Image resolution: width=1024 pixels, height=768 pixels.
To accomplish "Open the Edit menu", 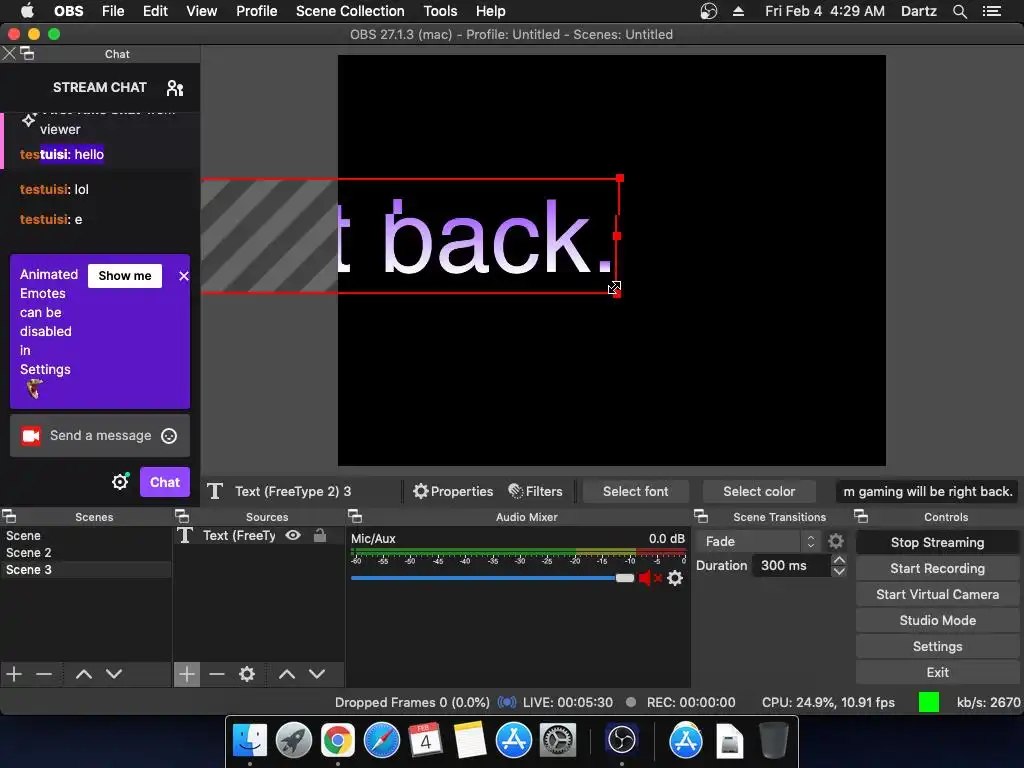I will pos(155,11).
